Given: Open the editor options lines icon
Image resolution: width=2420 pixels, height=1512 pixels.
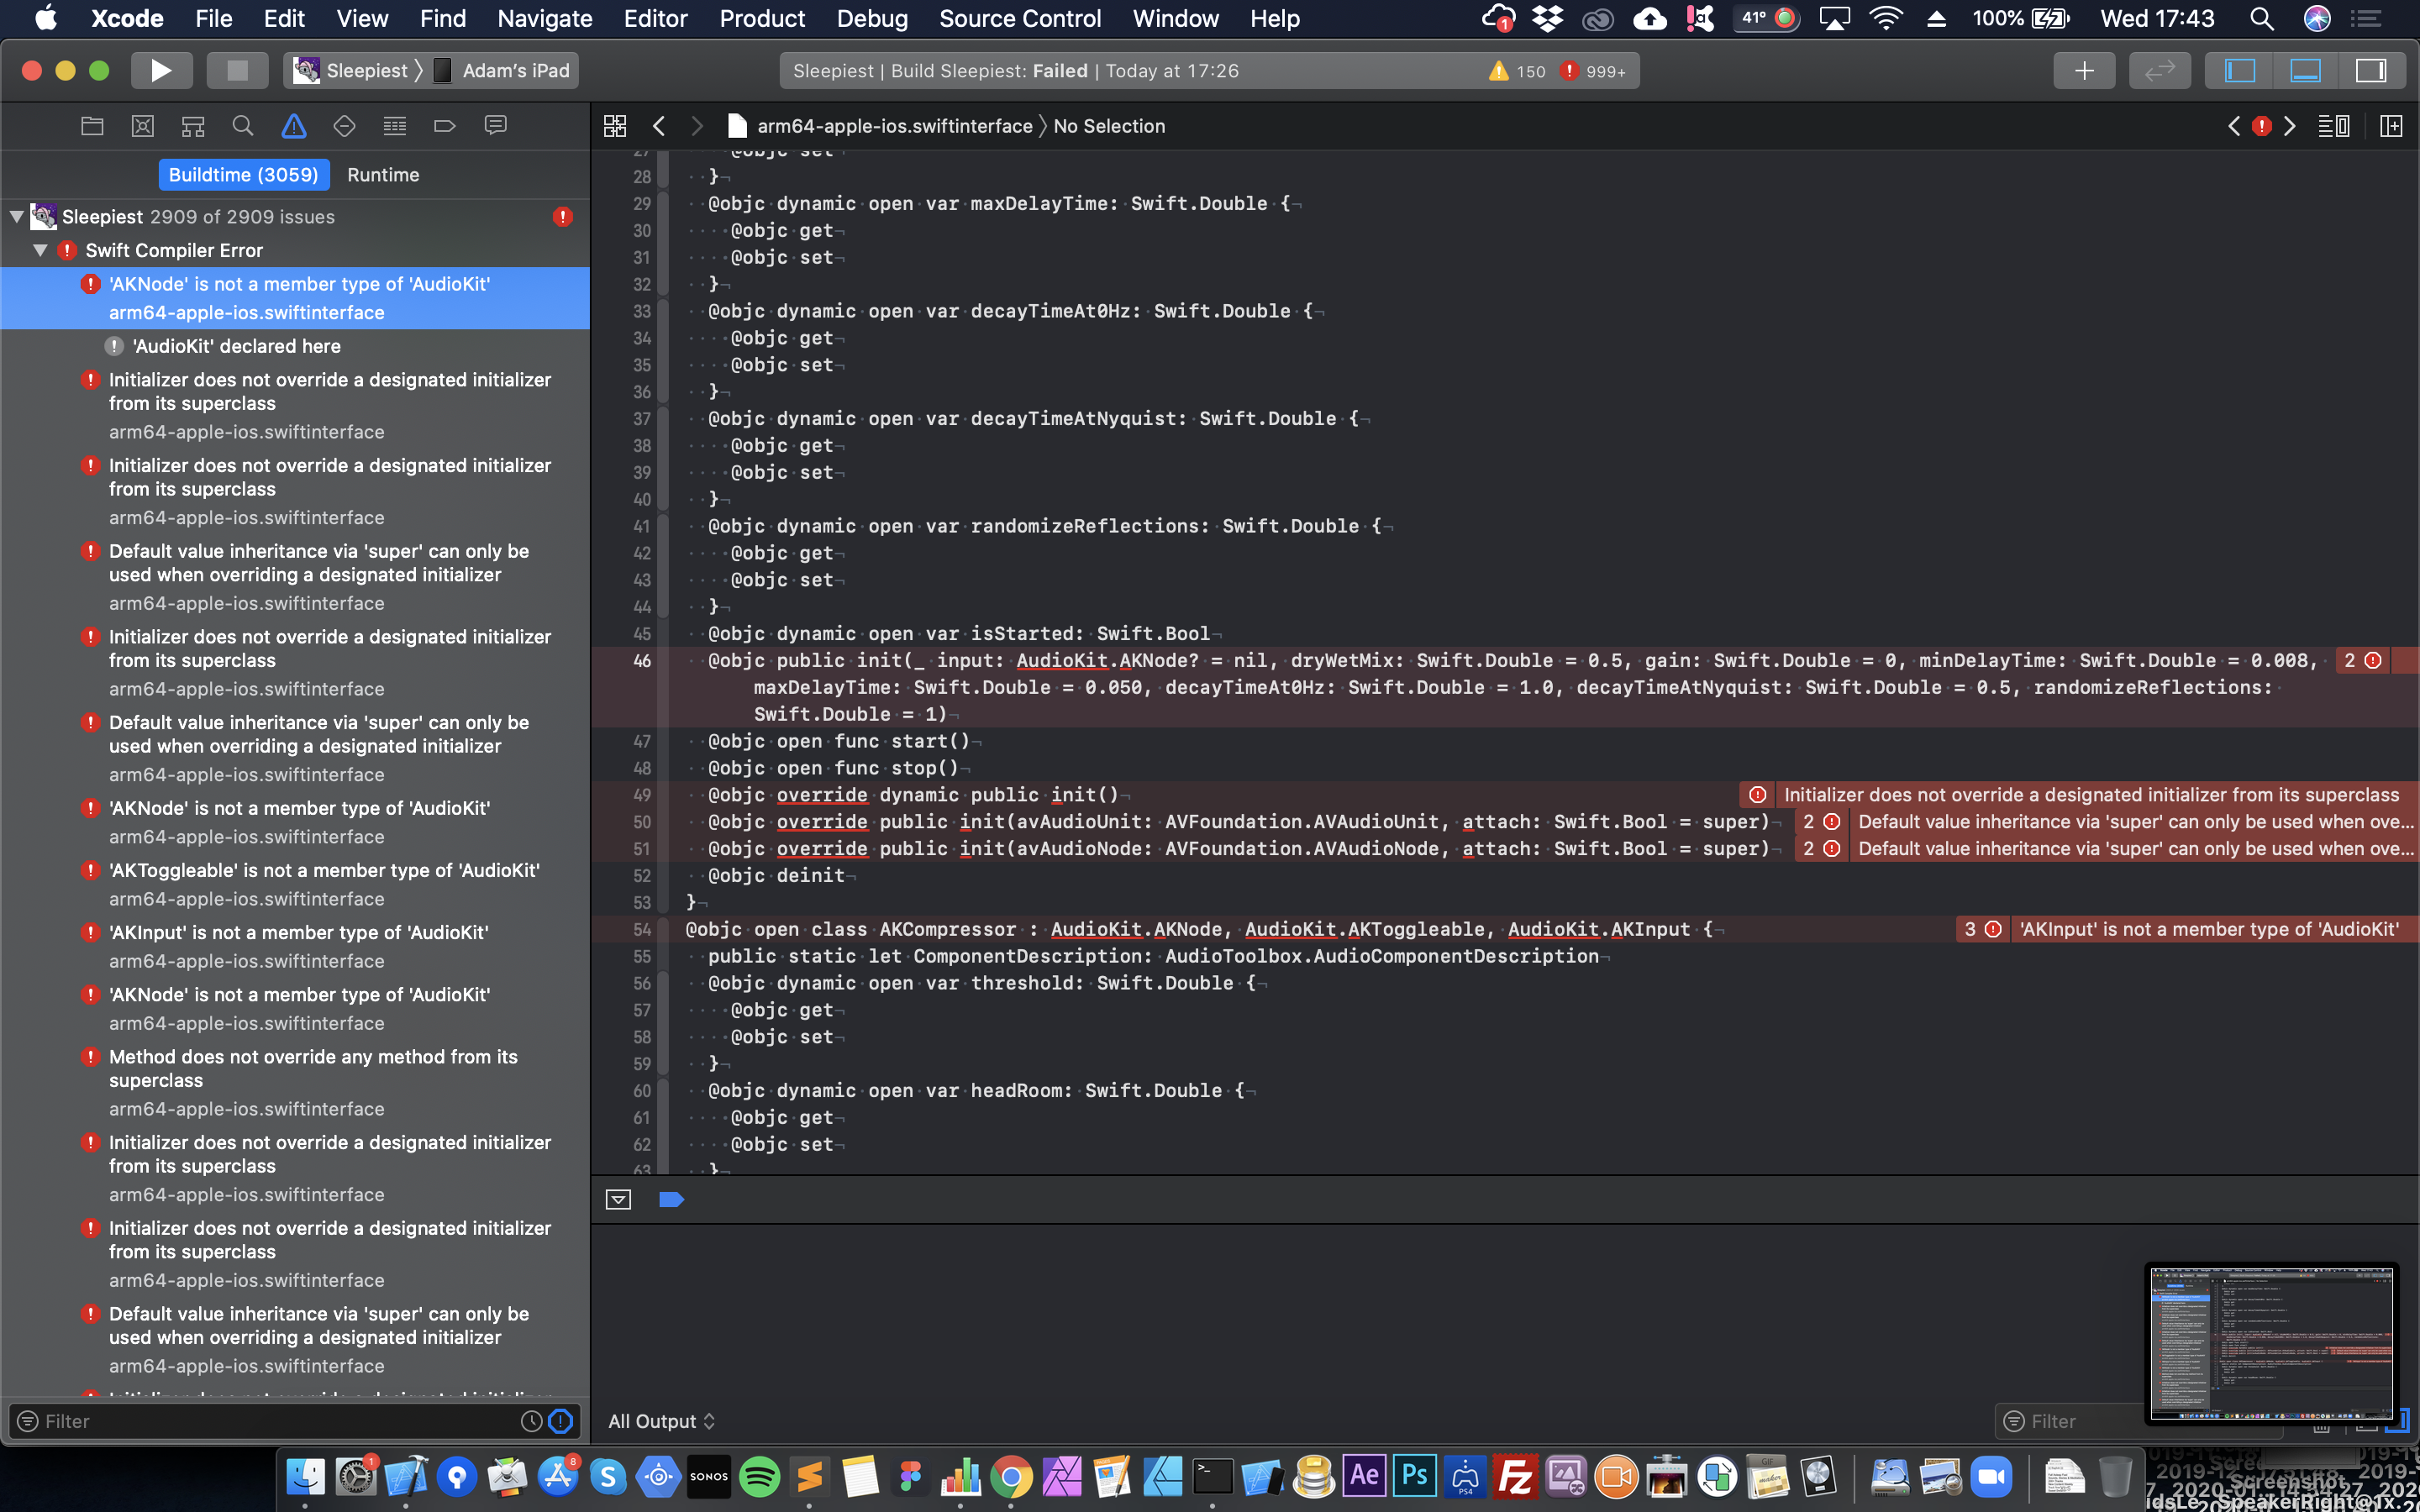Looking at the screenshot, I should point(2334,126).
